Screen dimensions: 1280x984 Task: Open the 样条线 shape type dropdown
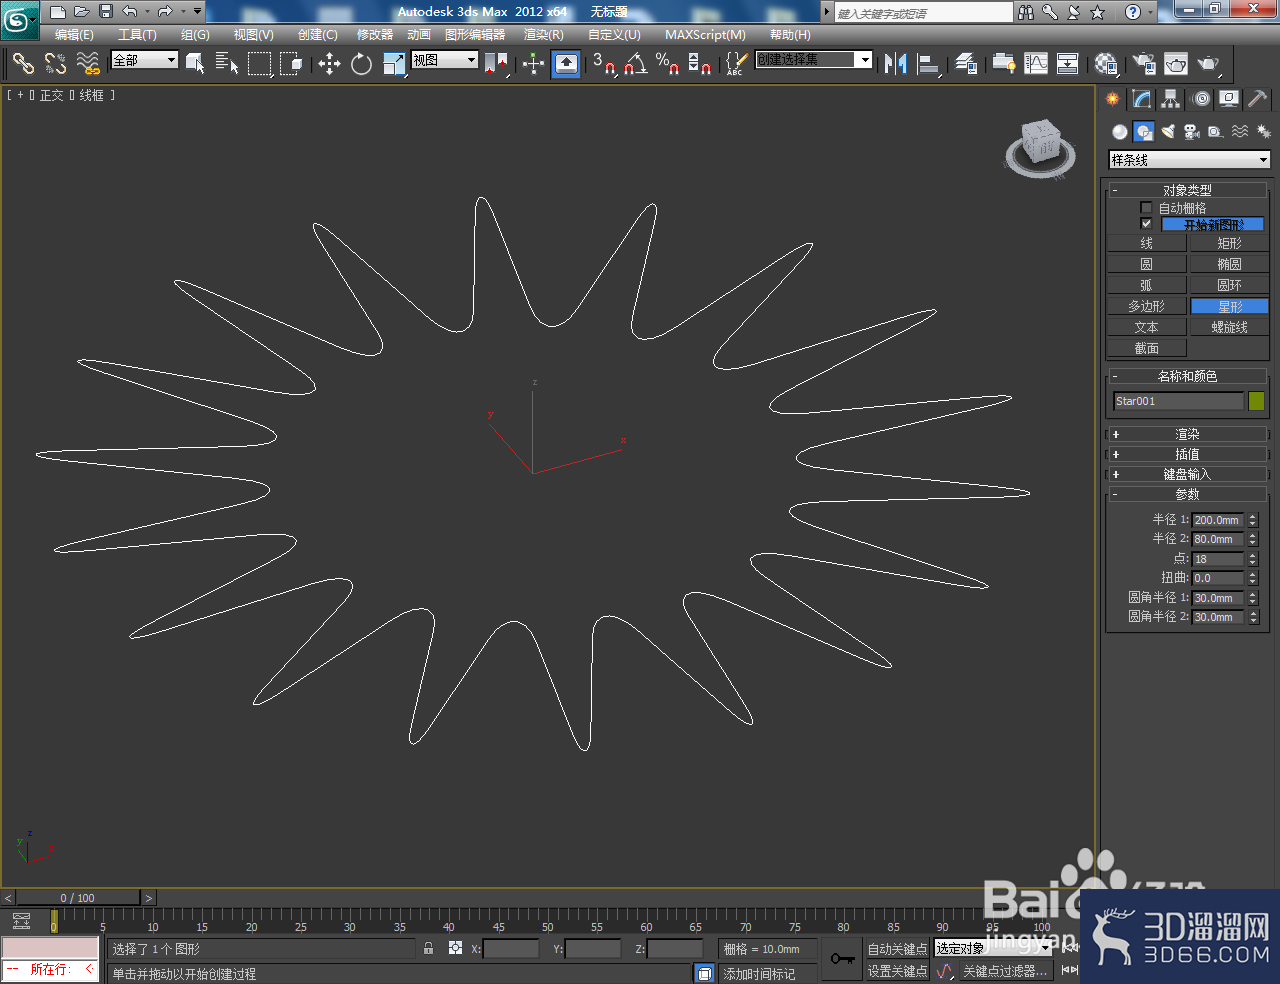point(1189,160)
